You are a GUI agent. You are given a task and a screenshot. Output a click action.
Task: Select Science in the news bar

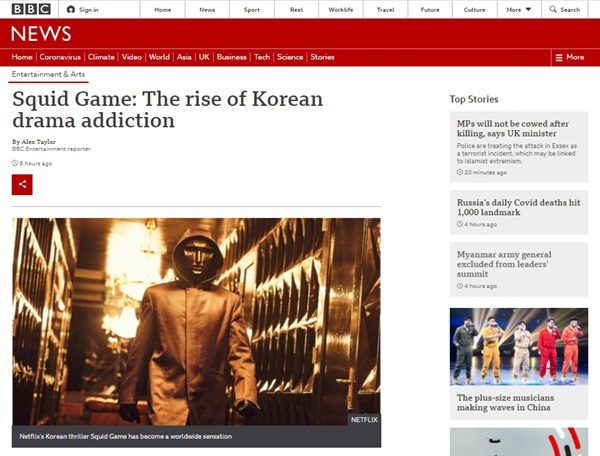point(290,57)
